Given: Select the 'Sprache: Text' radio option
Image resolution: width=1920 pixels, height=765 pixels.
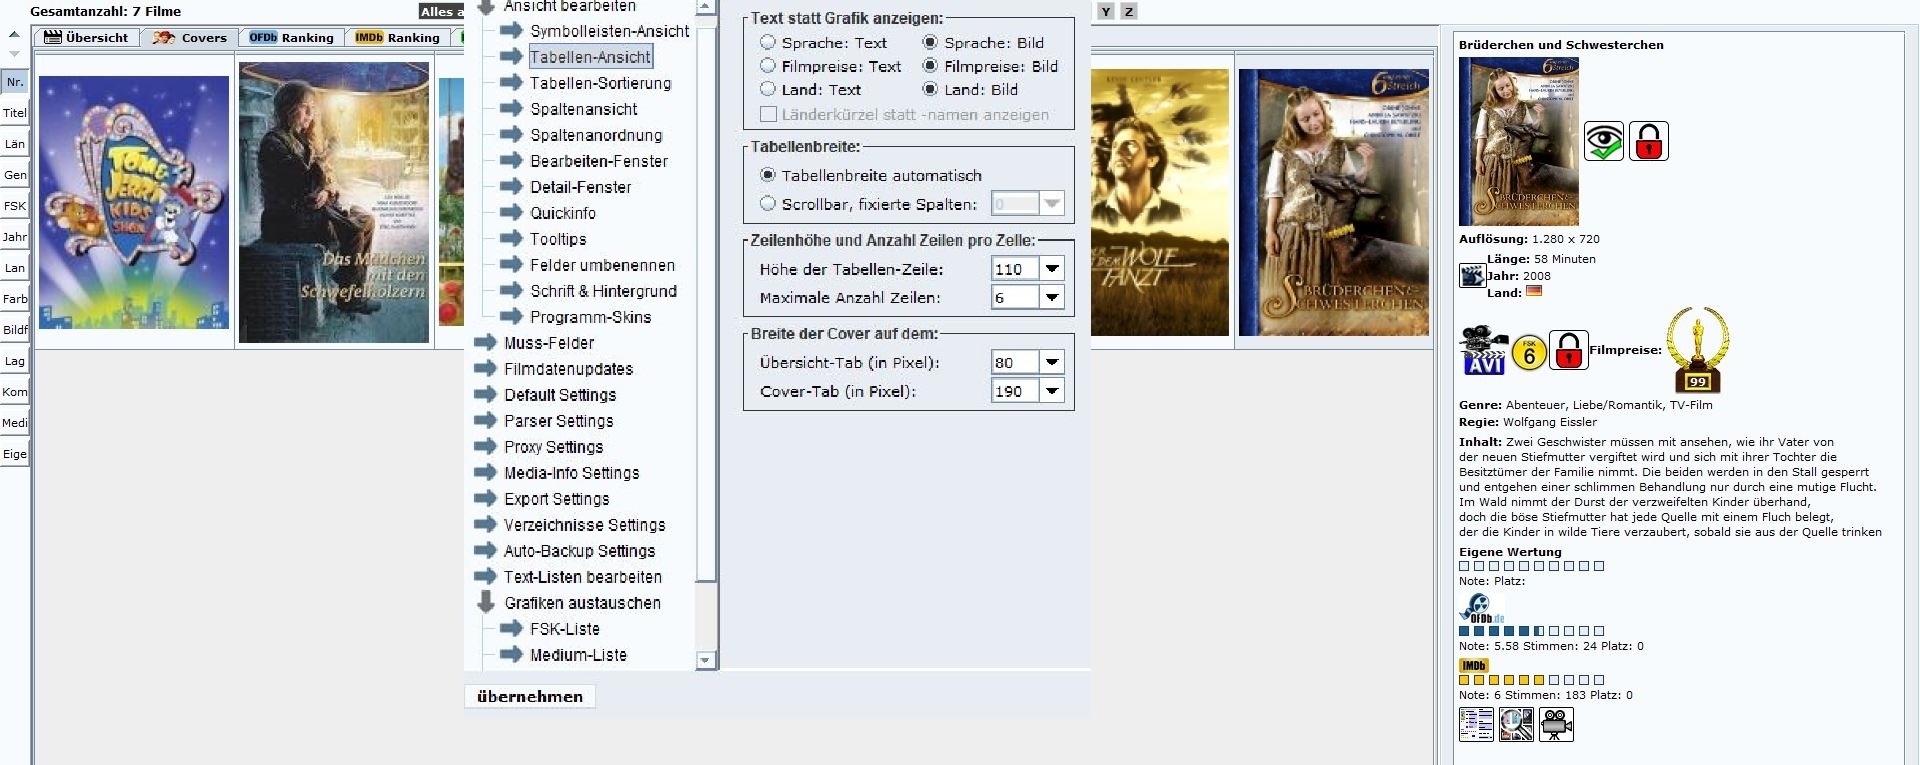Looking at the screenshot, I should 768,43.
